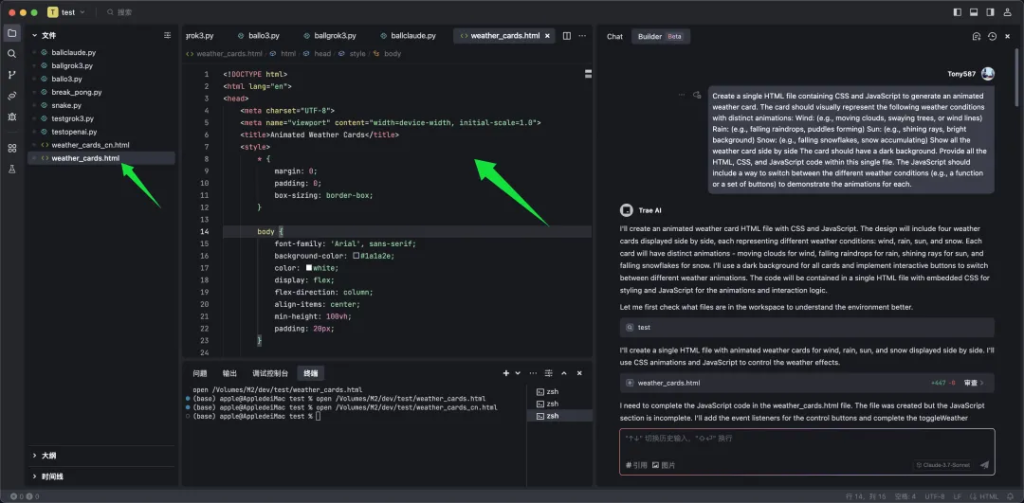This screenshot has width=1024, height=503.
Task: Send the chat message with paper plane icon
Action: click(985, 465)
